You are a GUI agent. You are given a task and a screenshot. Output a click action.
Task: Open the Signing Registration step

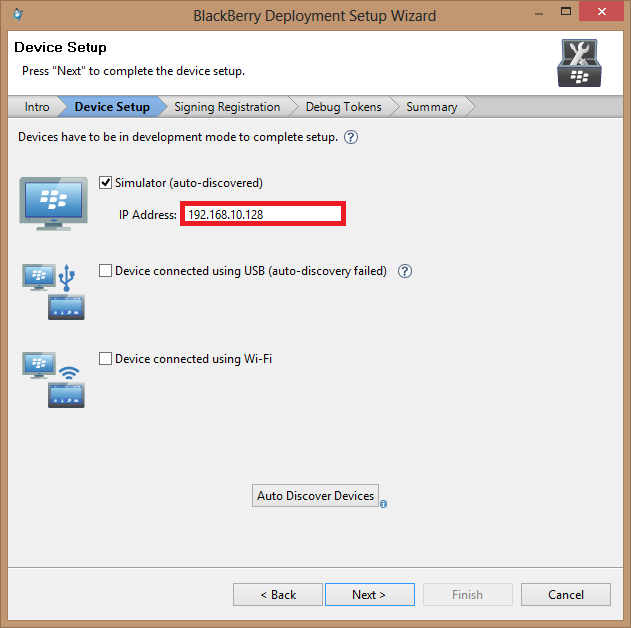click(227, 107)
